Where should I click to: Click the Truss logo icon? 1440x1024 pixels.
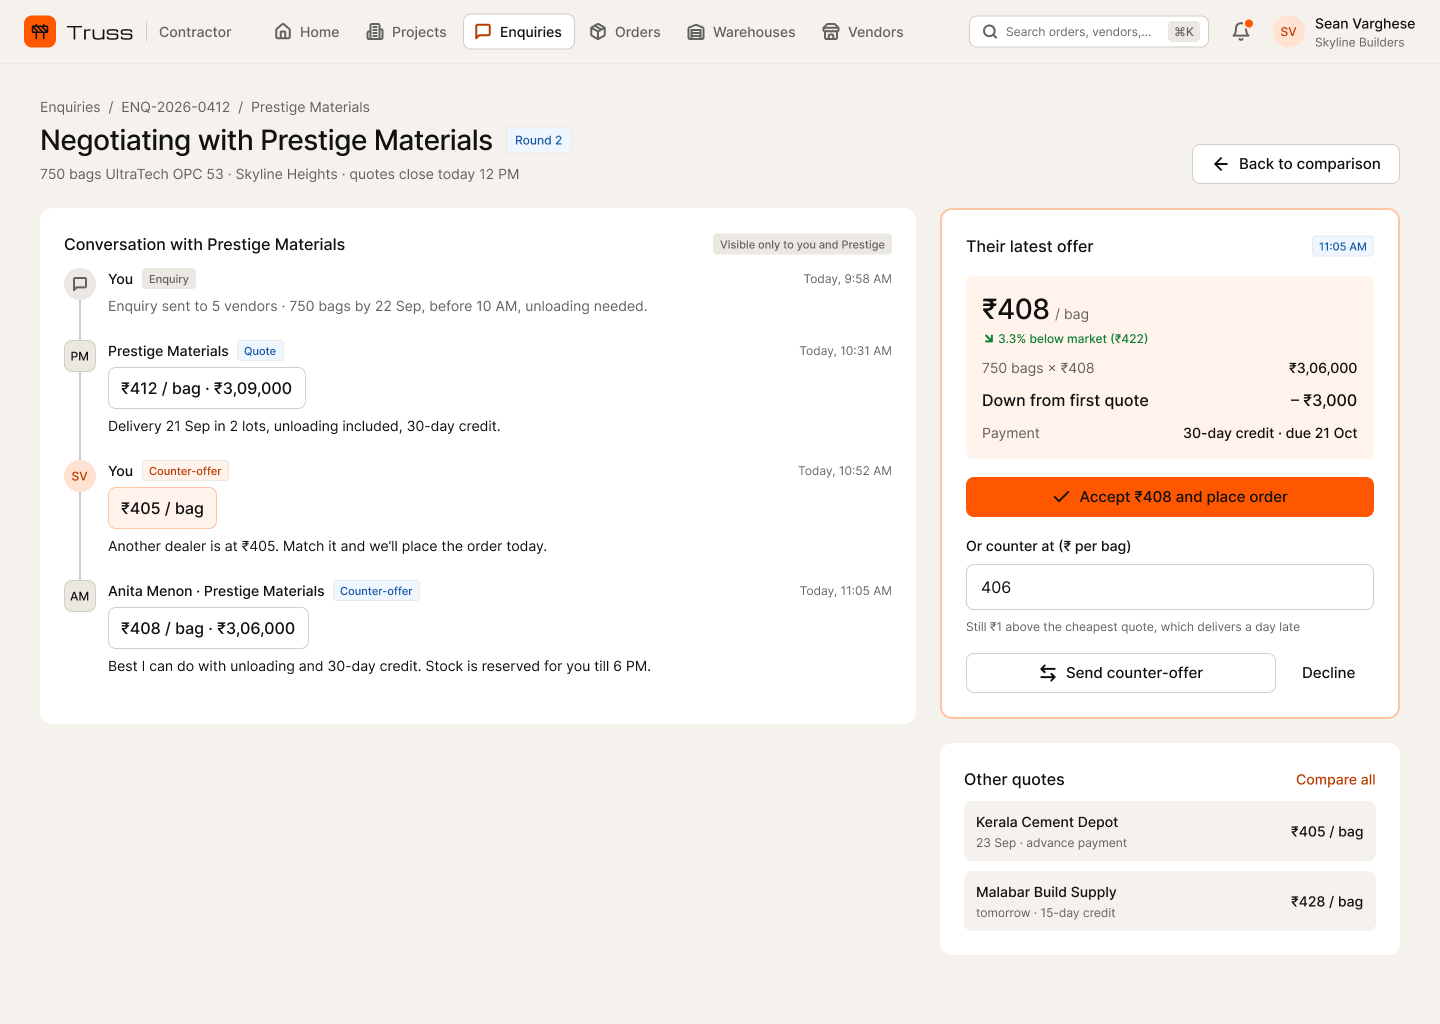(x=40, y=32)
